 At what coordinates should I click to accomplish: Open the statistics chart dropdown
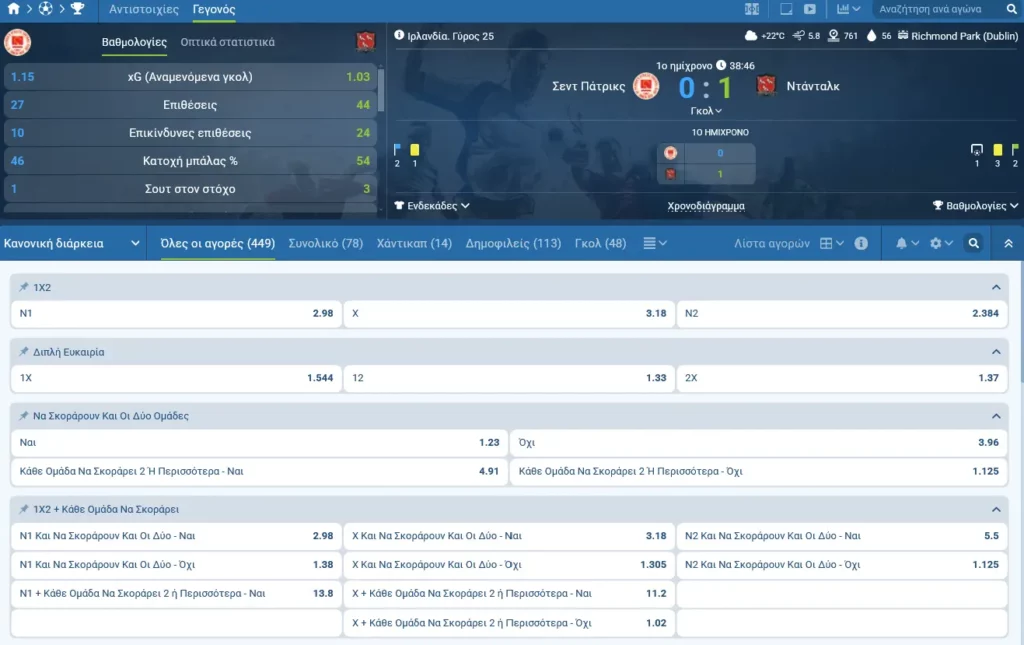click(x=848, y=9)
